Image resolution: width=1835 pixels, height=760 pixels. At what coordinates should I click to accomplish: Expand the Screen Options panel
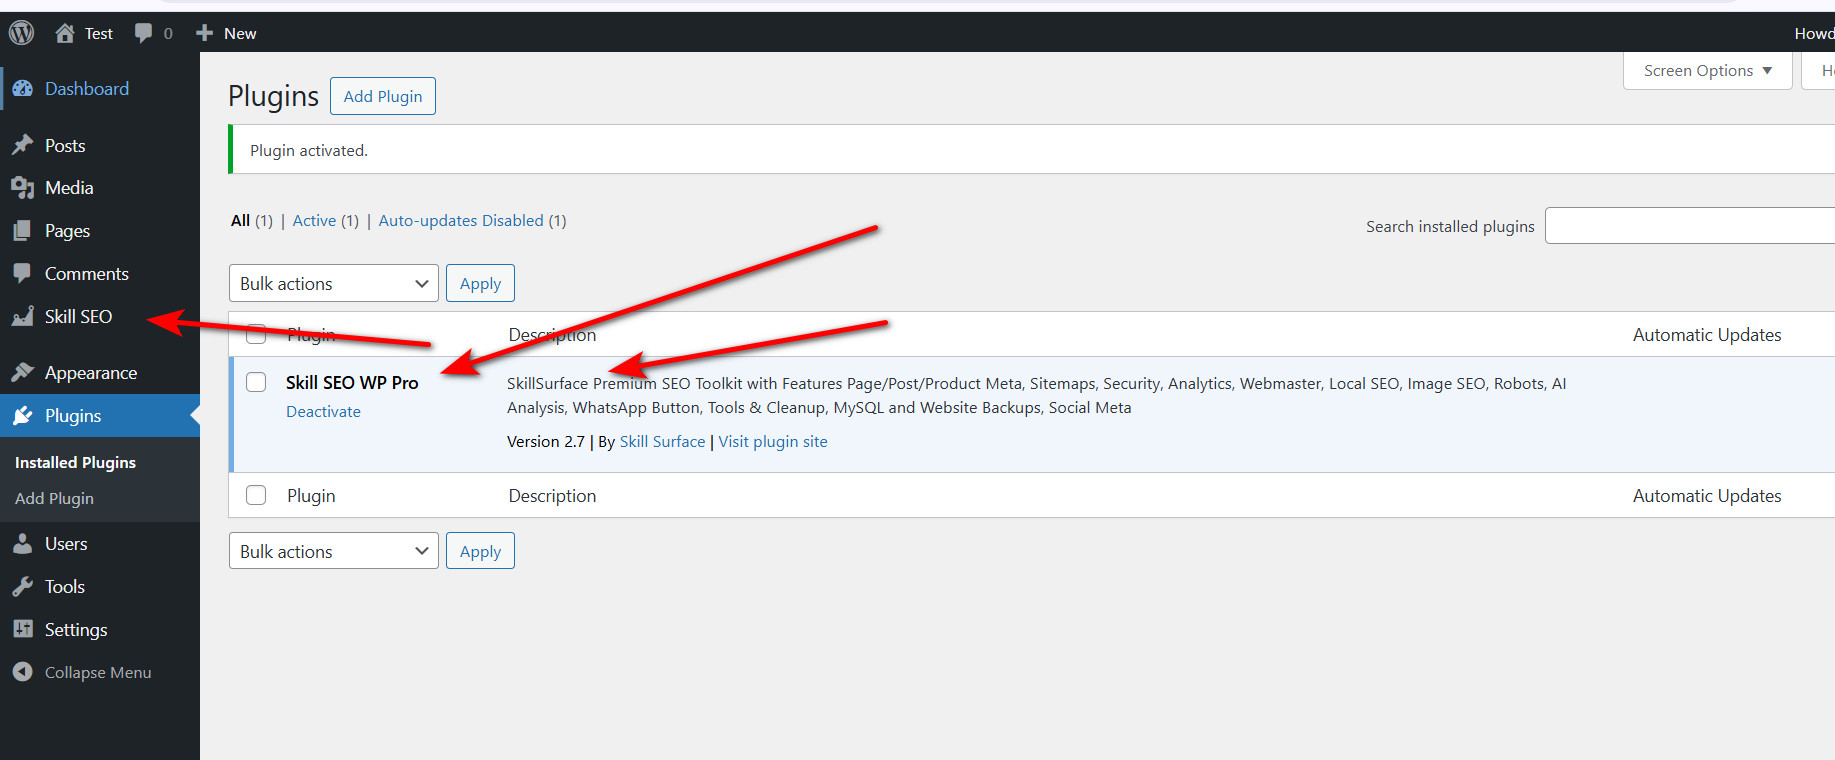click(1707, 71)
